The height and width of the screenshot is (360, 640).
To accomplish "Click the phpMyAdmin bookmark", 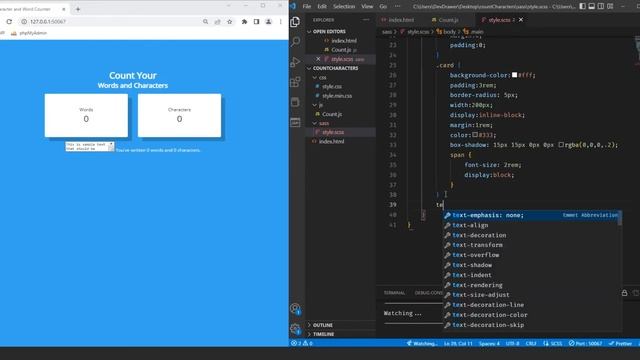I will coord(29,33).
